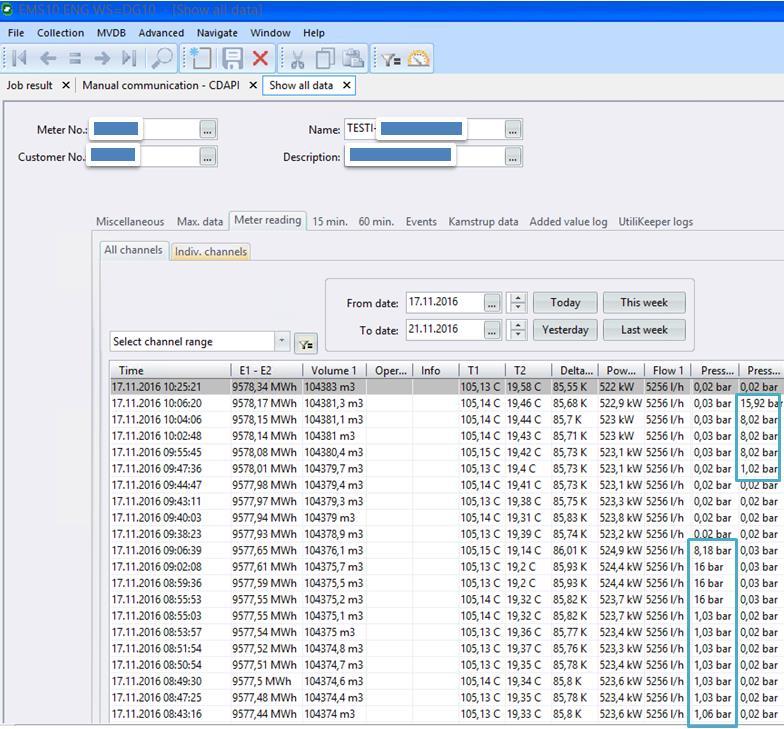The height and width of the screenshot is (729, 784).
Task: Open the File menu
Action: tap(16, 33)
